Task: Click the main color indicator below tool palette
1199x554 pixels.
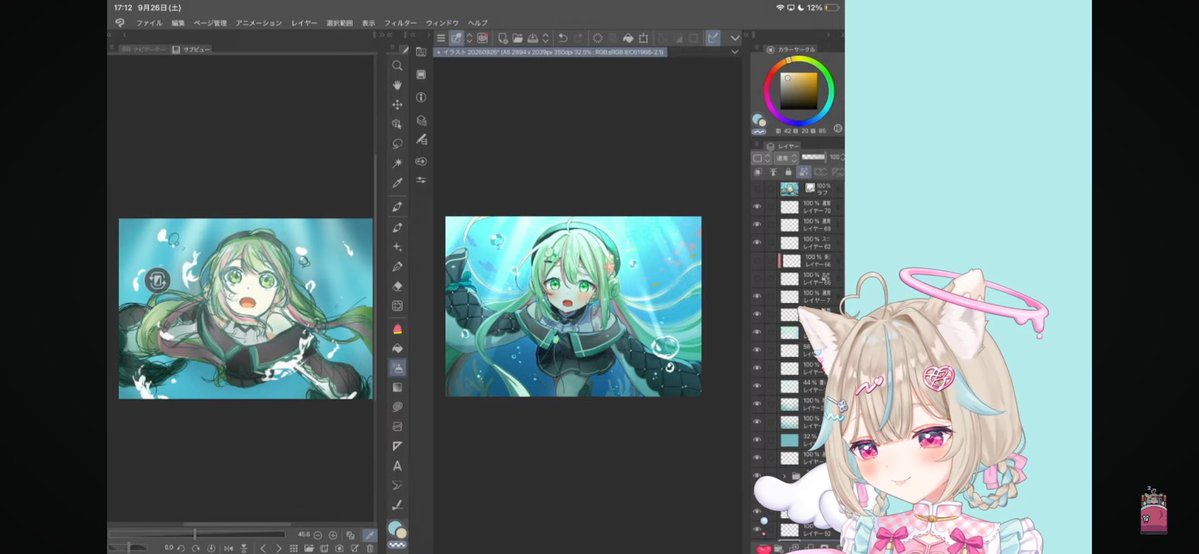Action: [395, 527]
